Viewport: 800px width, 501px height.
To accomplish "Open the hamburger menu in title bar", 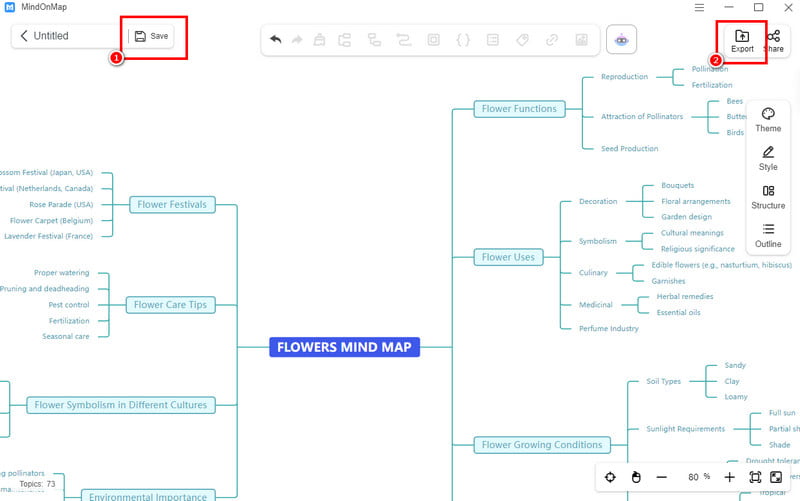I will click(x=698, y=8).
